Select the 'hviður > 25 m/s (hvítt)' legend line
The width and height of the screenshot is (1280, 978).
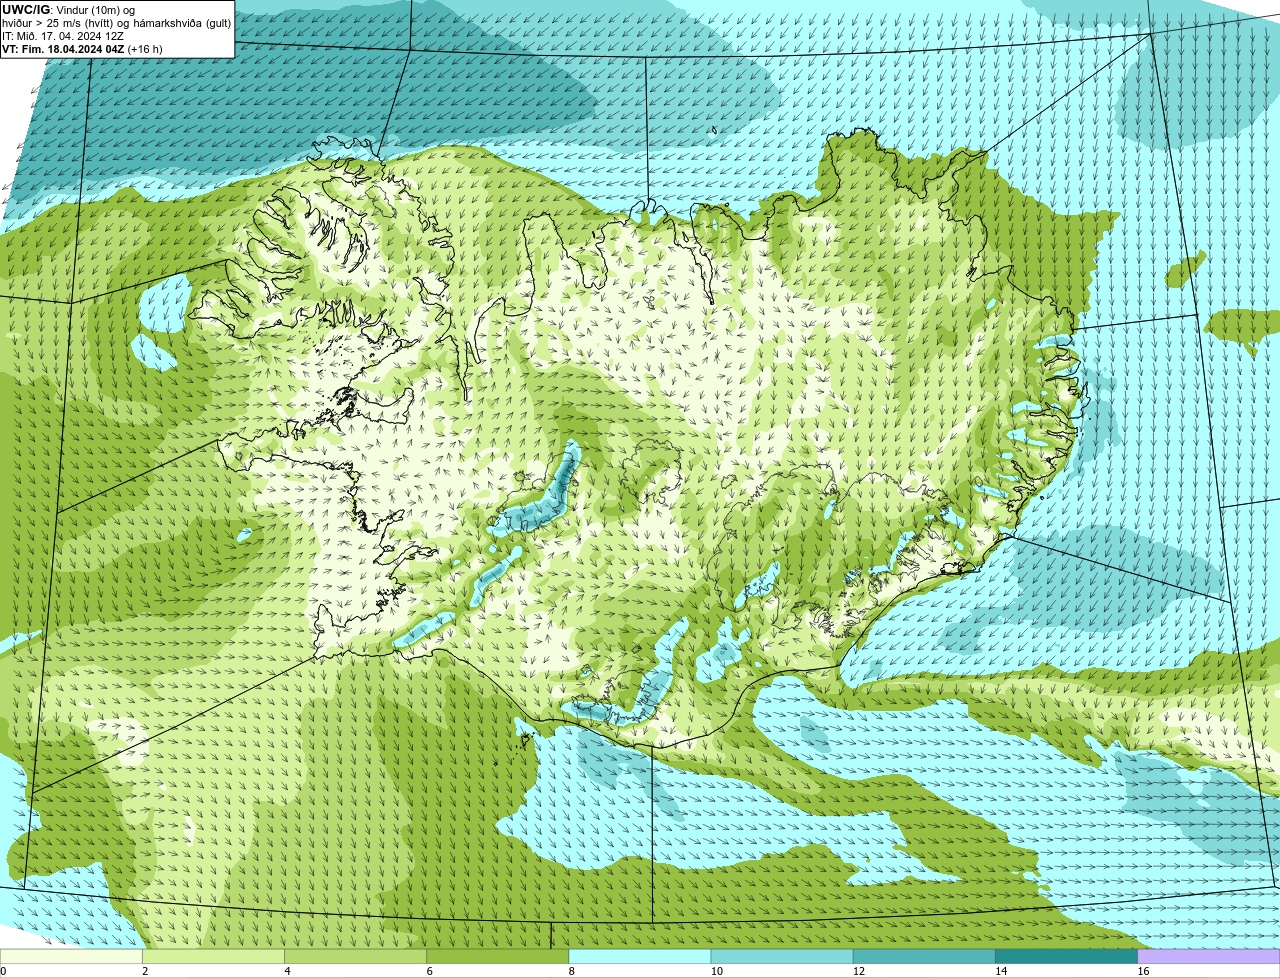115,23
